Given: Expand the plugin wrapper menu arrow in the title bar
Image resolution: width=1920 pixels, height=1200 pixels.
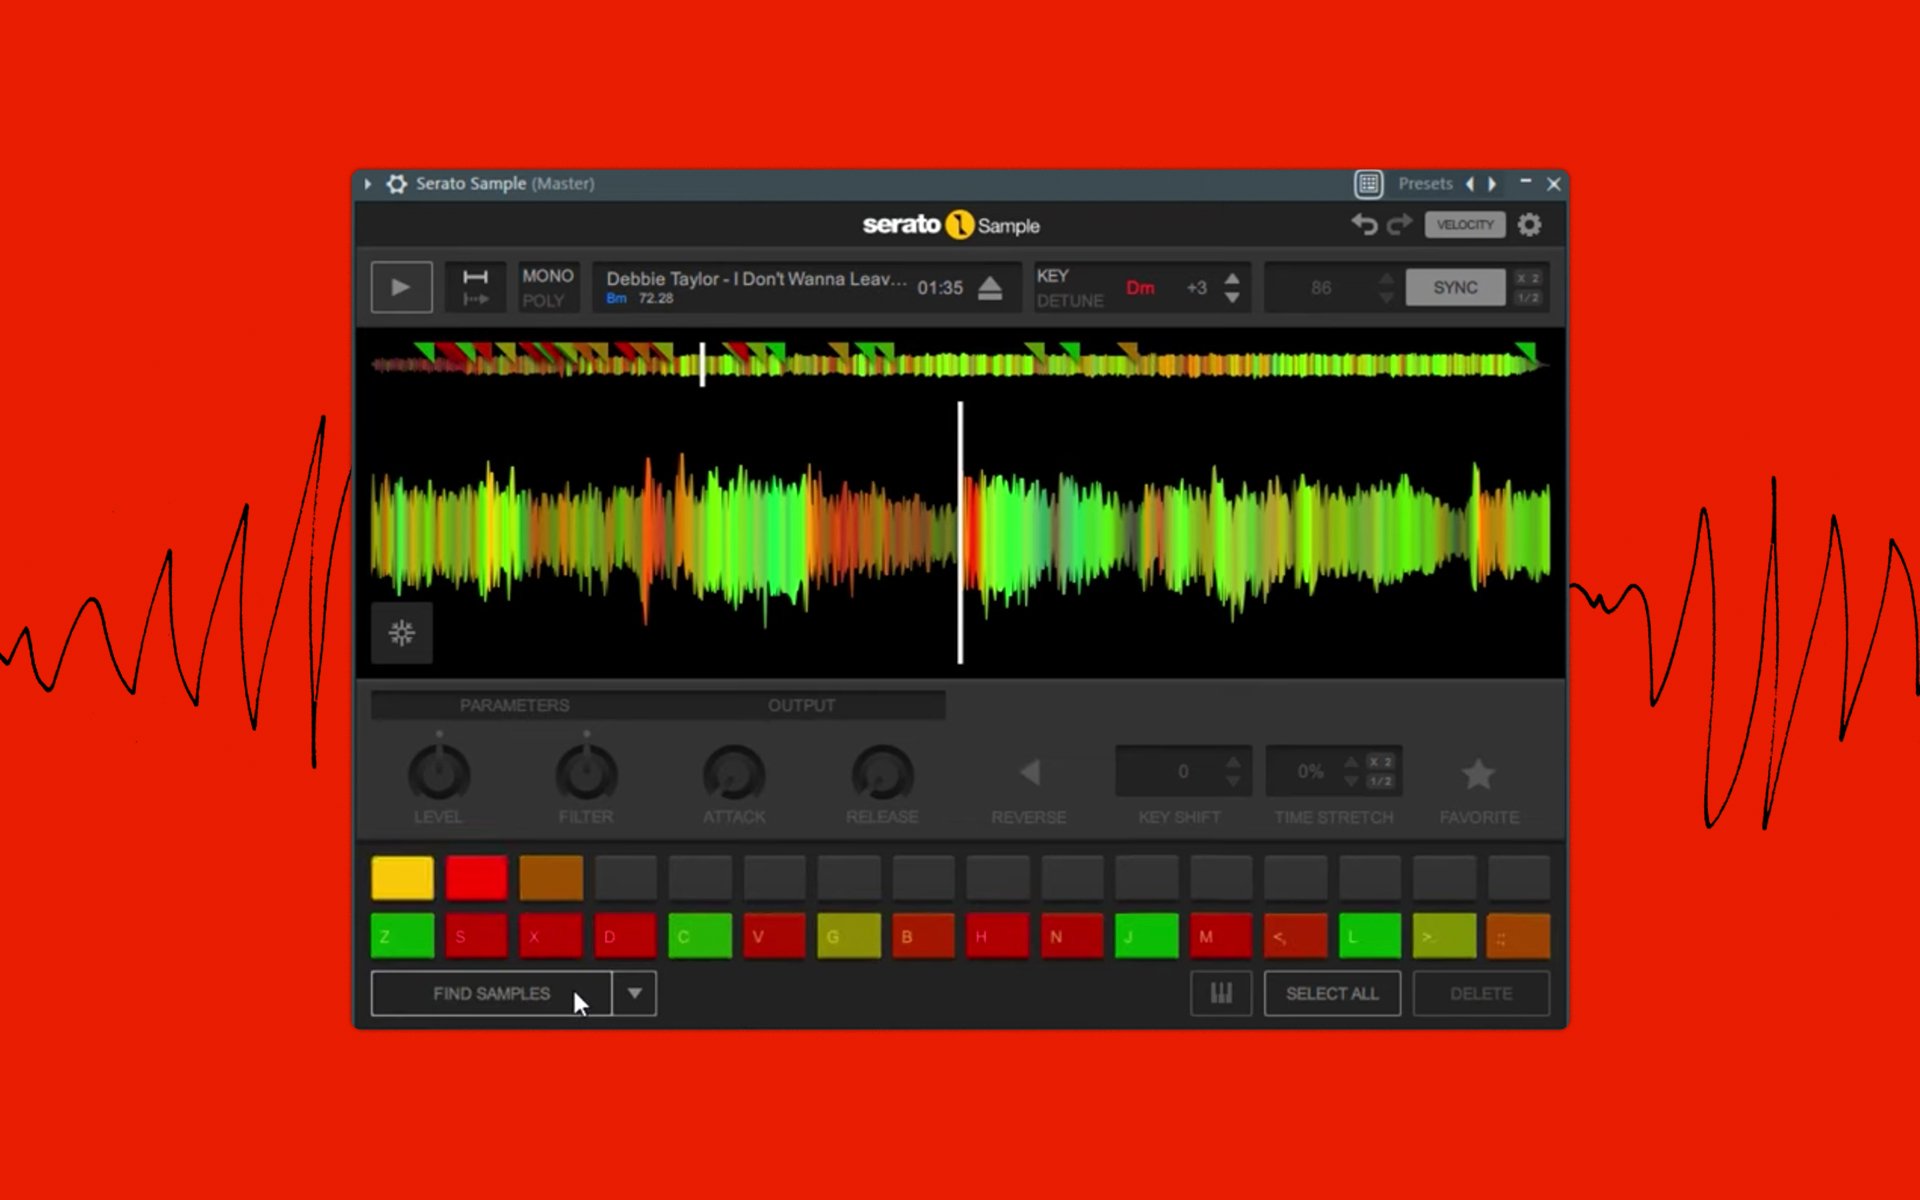Looking at the screenshot, I should [368, 184].
